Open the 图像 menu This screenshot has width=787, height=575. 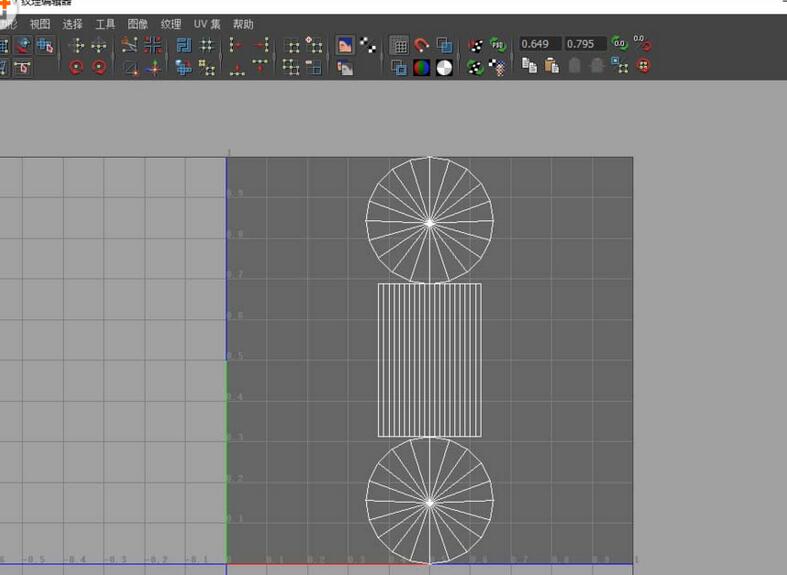[x=138, y=24]
